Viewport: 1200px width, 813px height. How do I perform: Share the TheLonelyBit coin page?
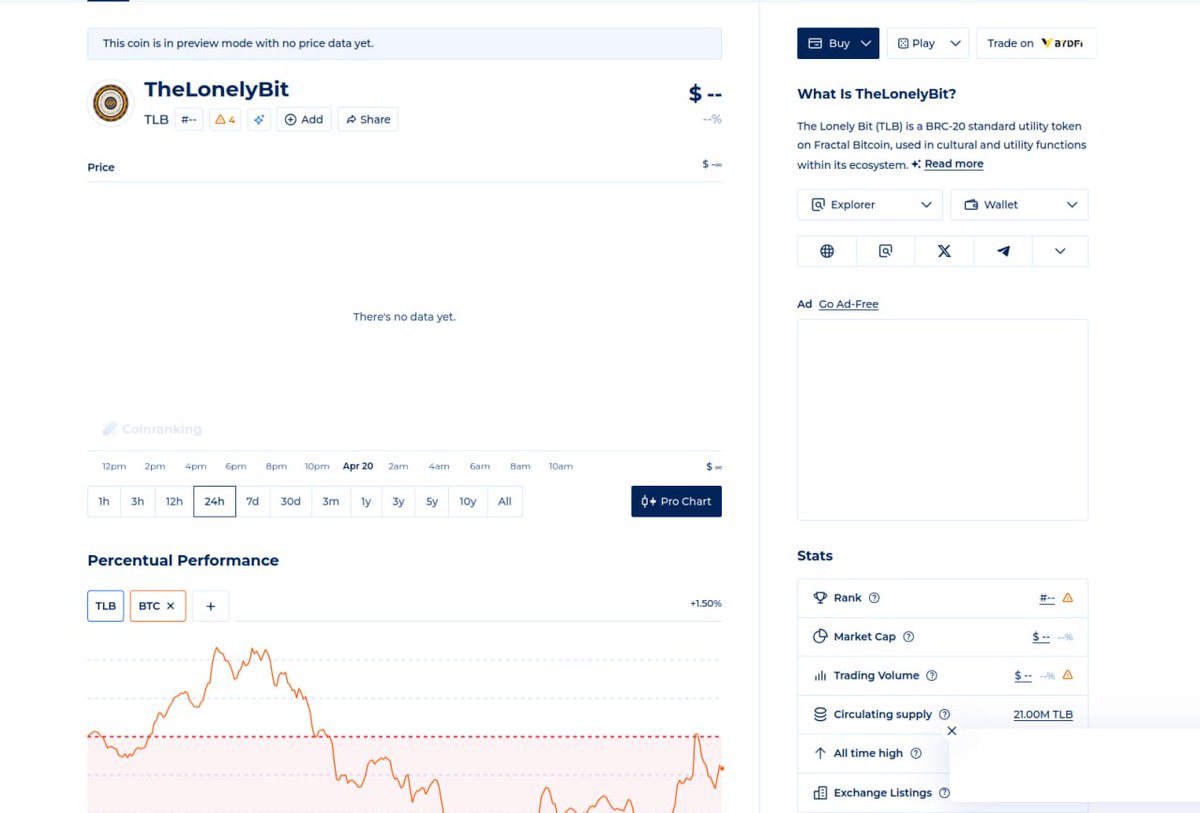point(368,119)
